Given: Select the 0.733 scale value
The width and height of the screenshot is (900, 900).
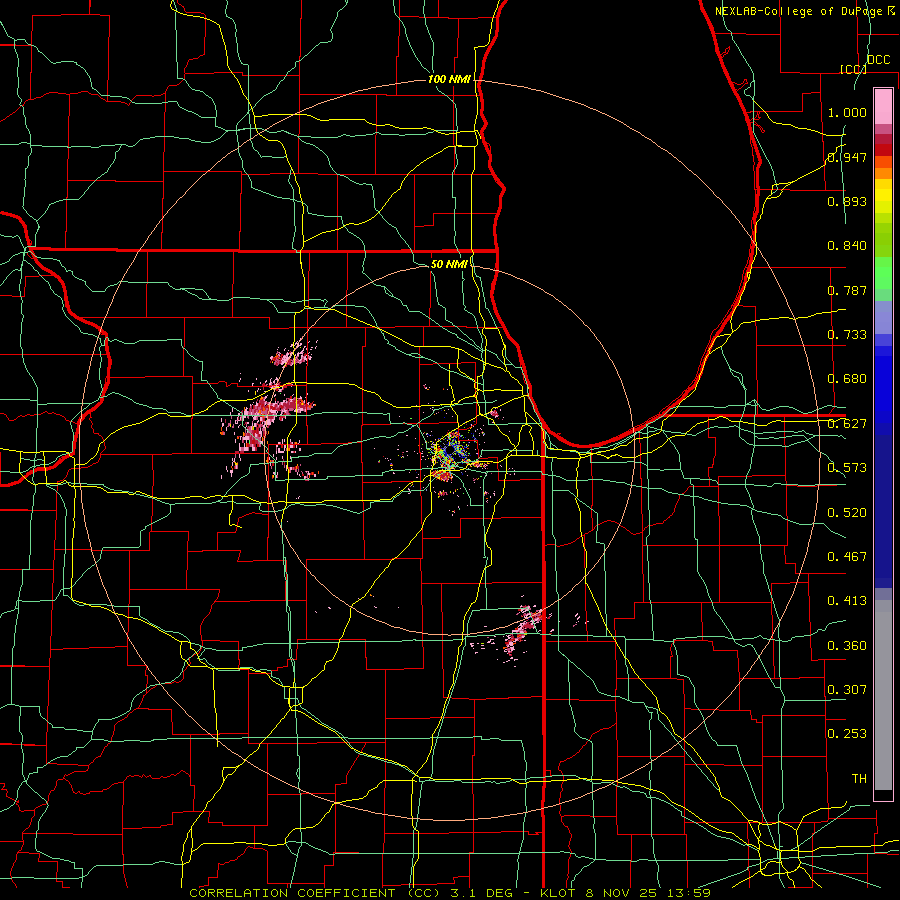Looking at the screenshot, I should coord(847,335).
